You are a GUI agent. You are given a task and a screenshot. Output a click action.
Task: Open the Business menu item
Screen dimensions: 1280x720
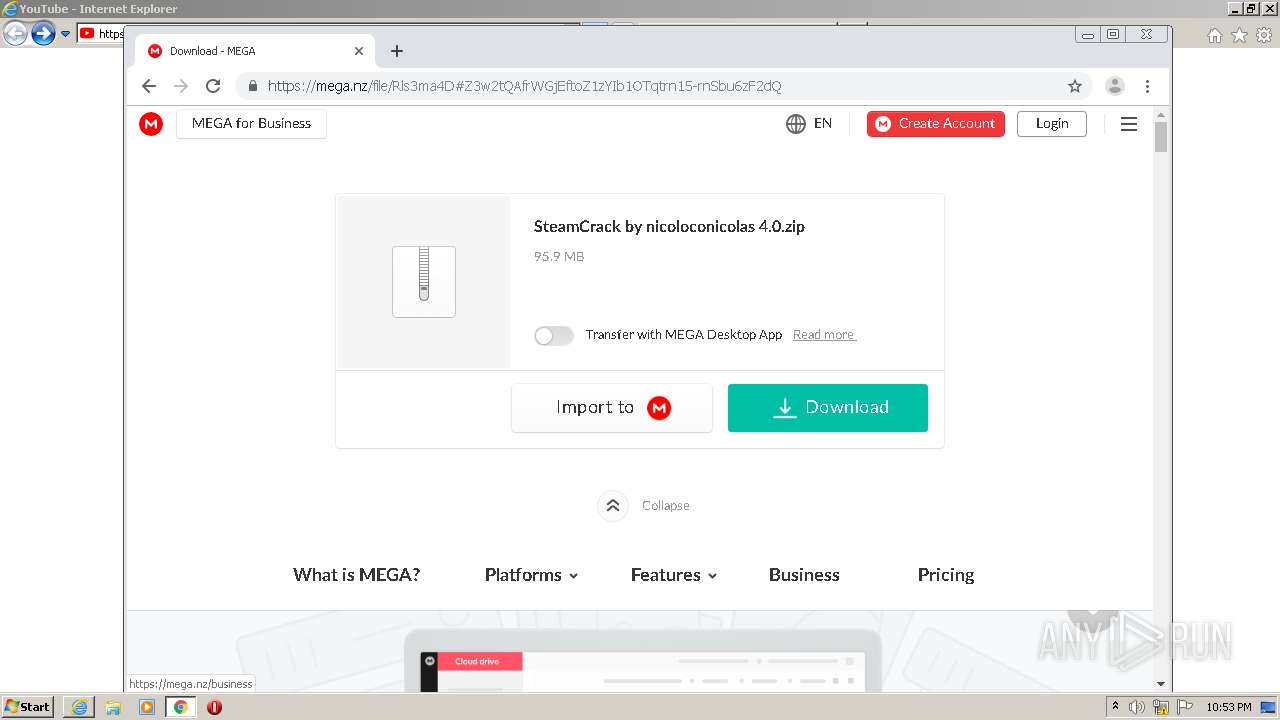[x=804, y=575]
